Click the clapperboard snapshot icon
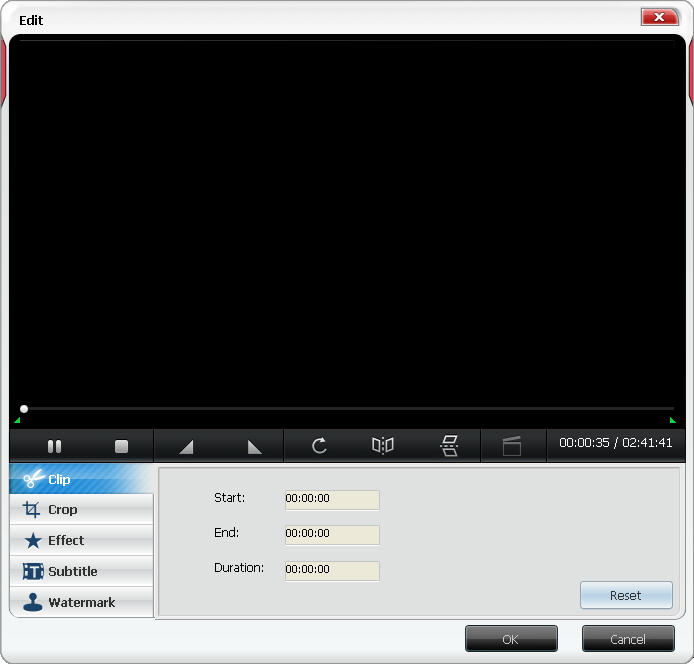 [512, 446]
